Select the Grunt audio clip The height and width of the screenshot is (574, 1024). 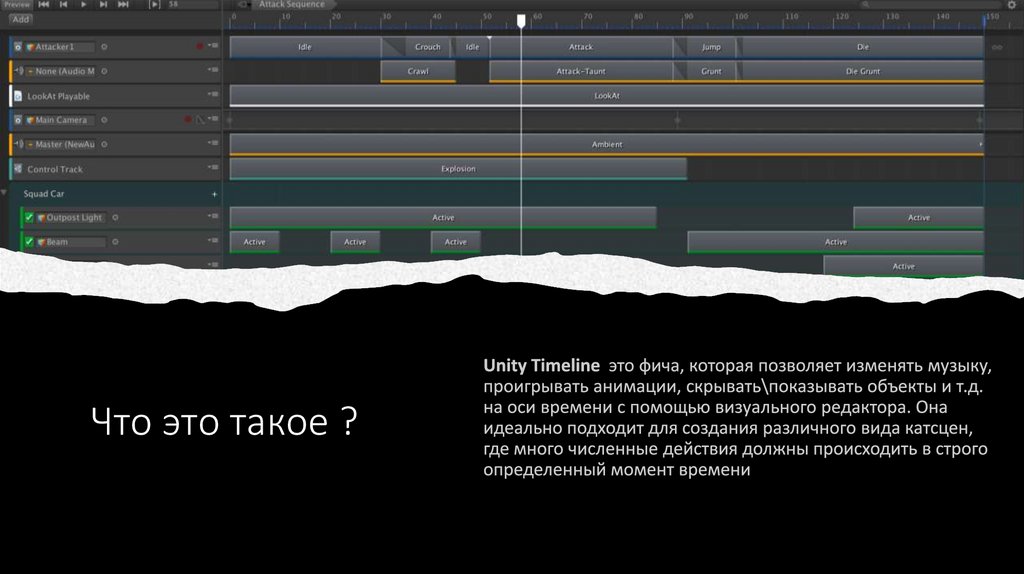coord(711,71)
